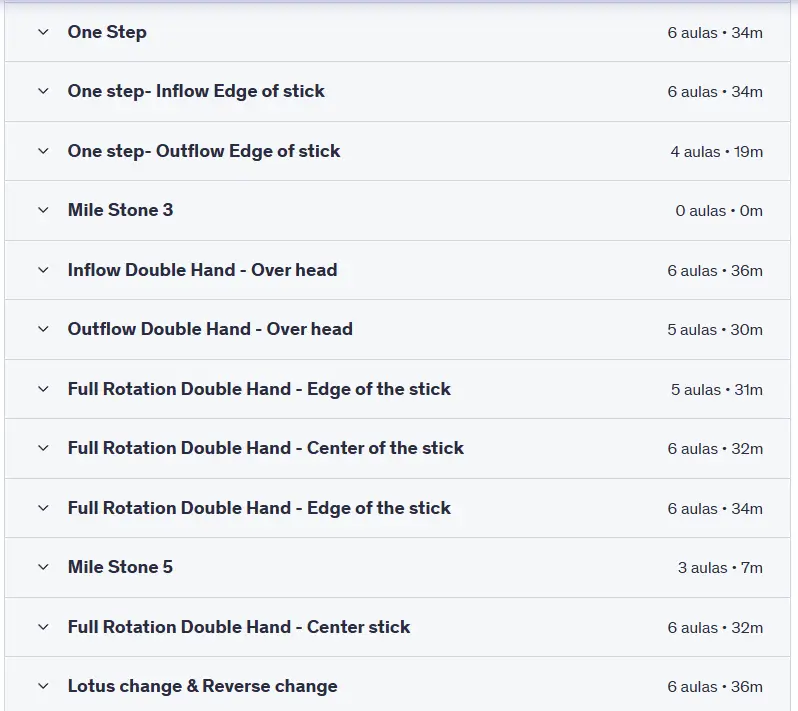Click the "0 aulas • 0m" label

point(719,211)
